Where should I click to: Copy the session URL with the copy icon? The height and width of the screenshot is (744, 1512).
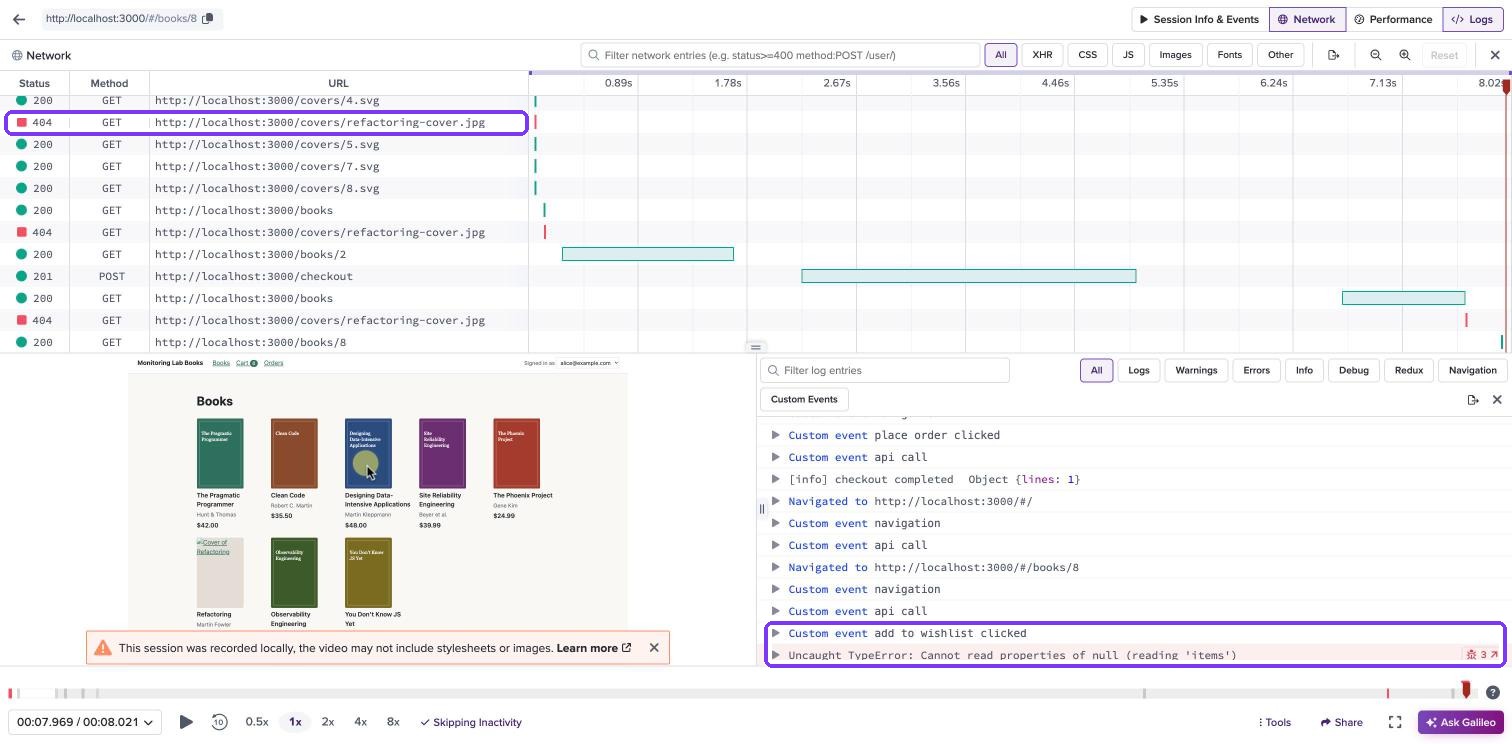pyautogui.click(x=208, y=19)
